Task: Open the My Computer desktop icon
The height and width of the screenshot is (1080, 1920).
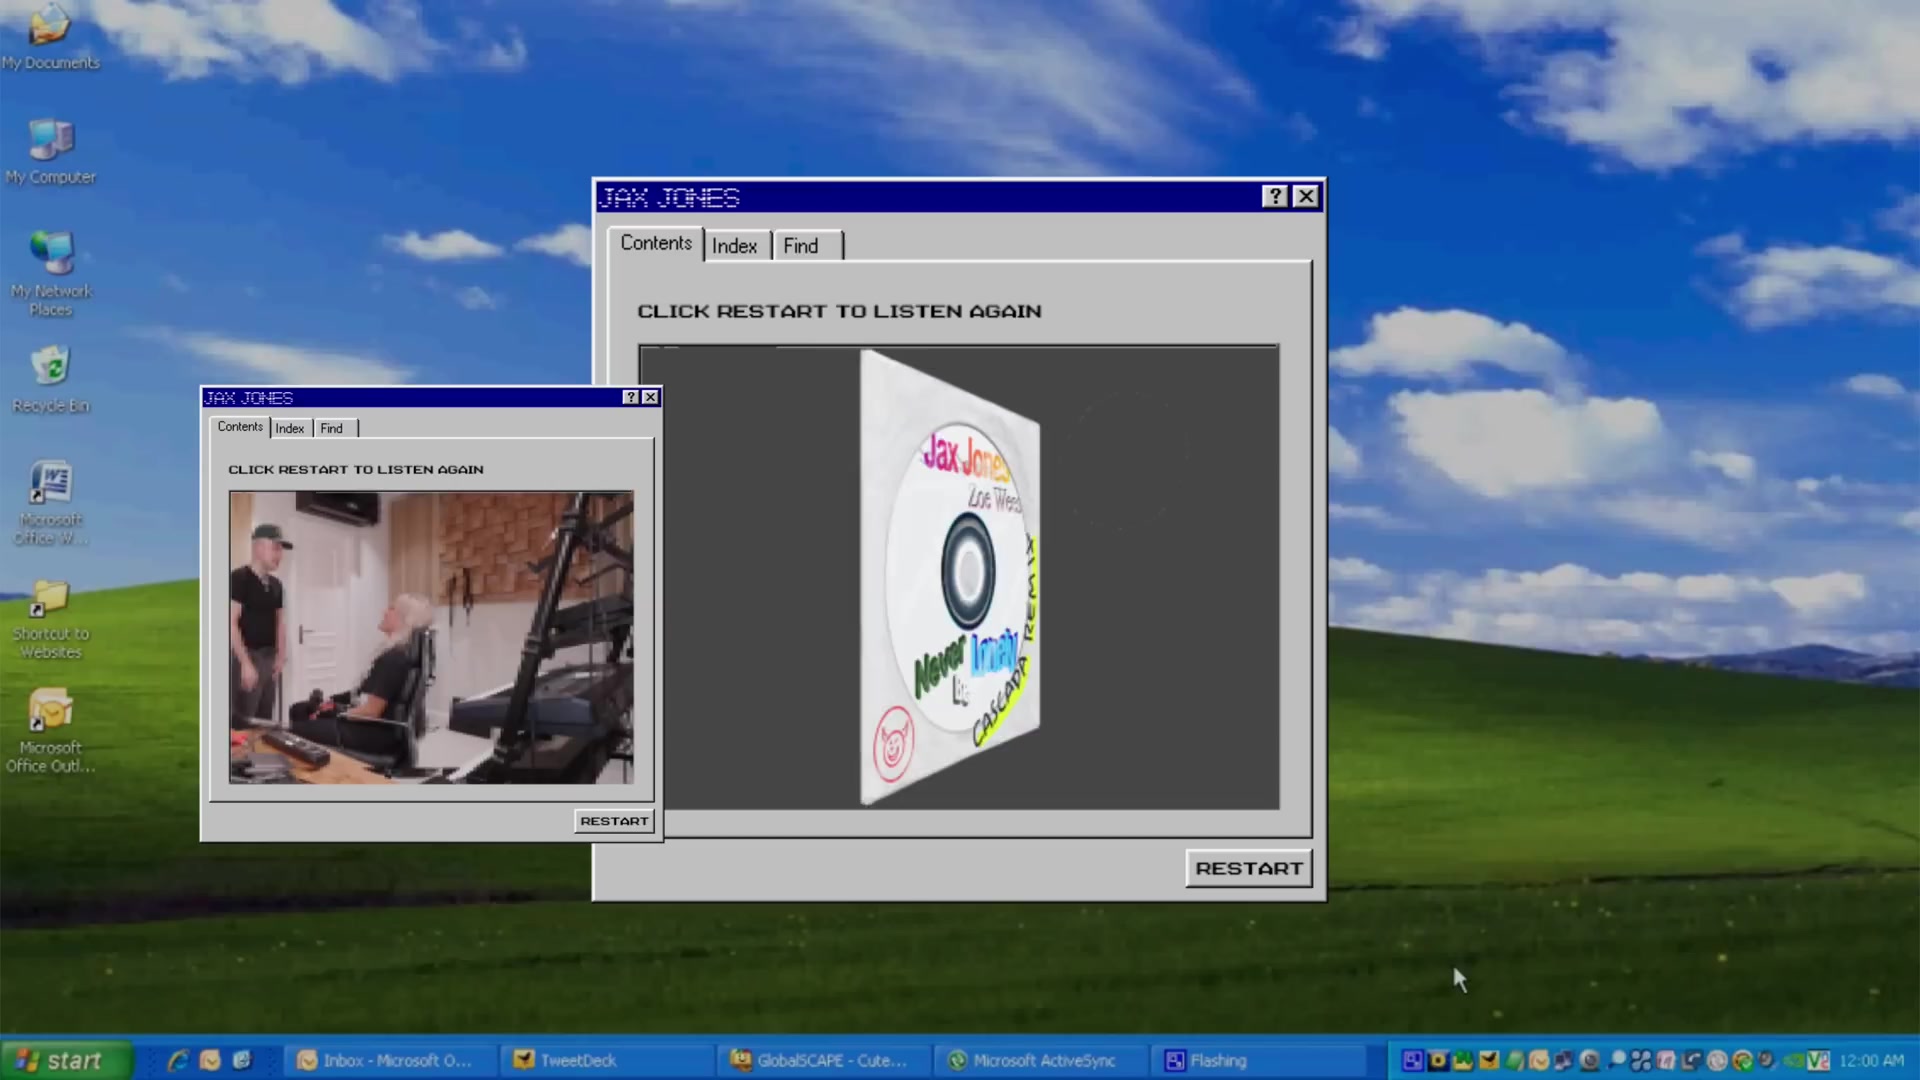Action: 50,152
